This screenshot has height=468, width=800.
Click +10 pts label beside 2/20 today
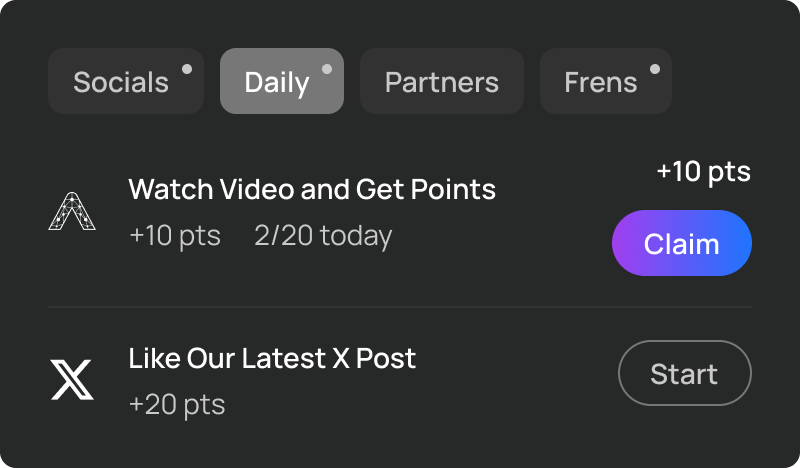pos(175,236)
